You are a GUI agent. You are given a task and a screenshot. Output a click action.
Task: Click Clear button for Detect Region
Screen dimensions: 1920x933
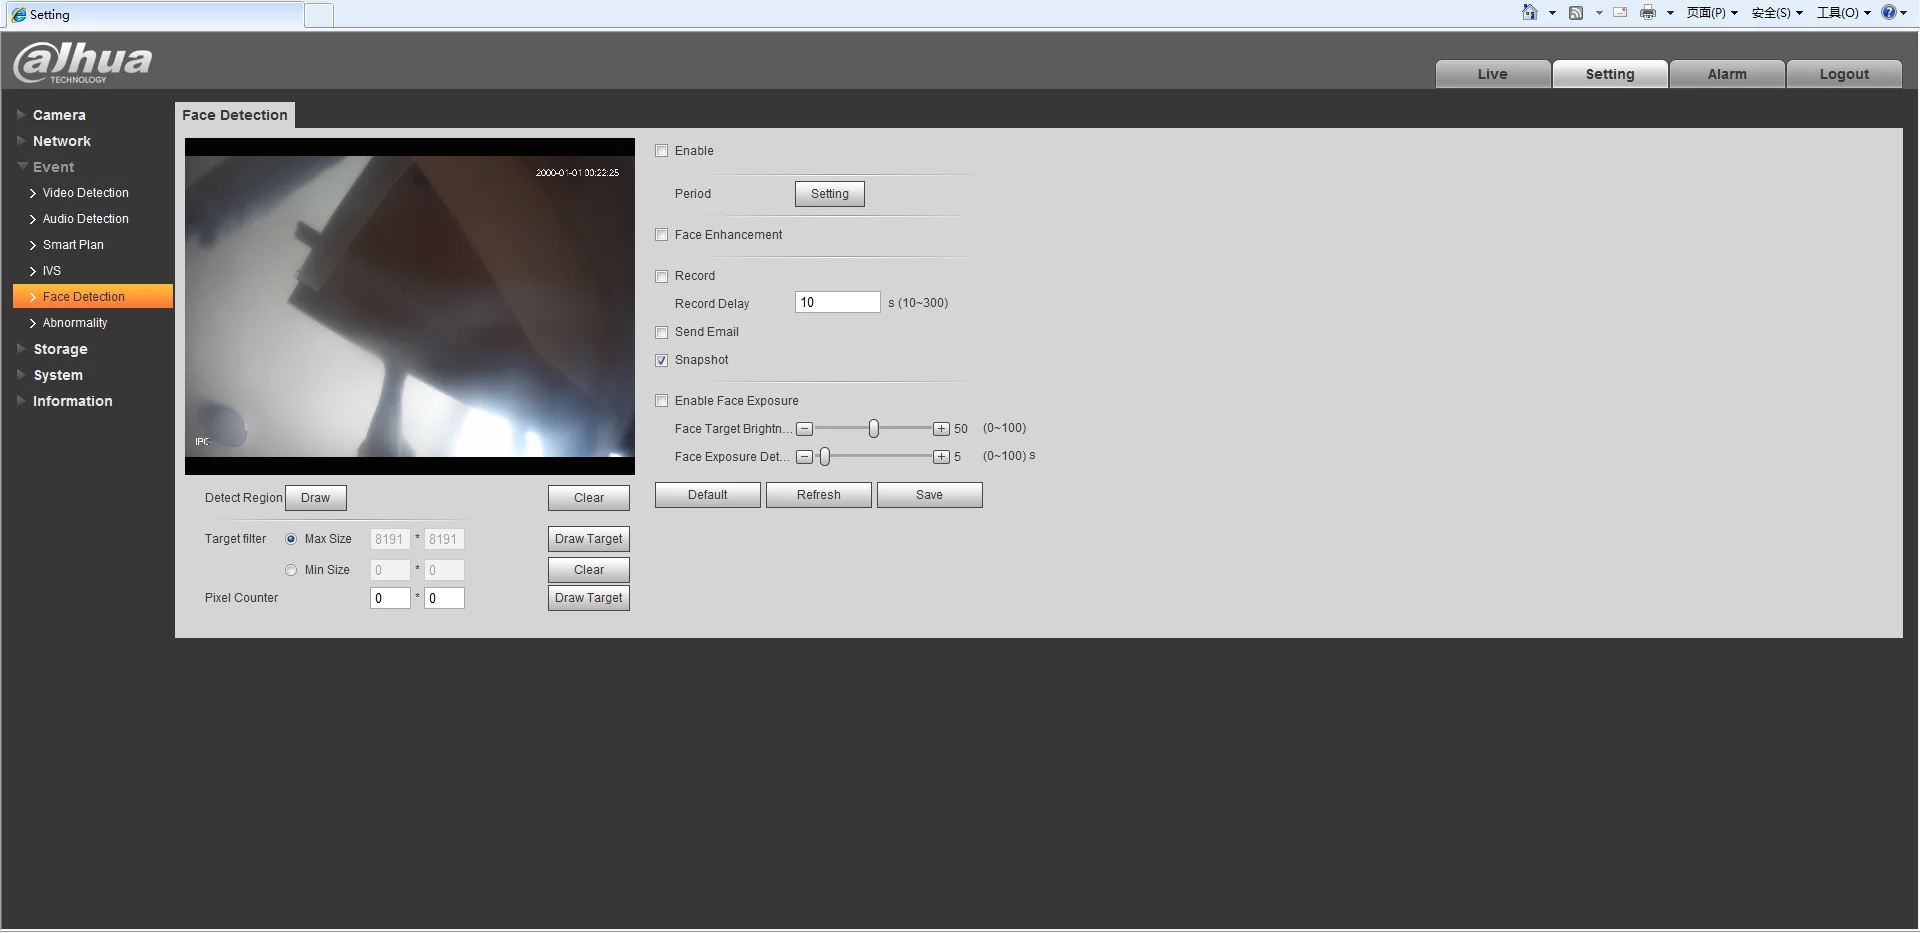(x=589, y=498)
